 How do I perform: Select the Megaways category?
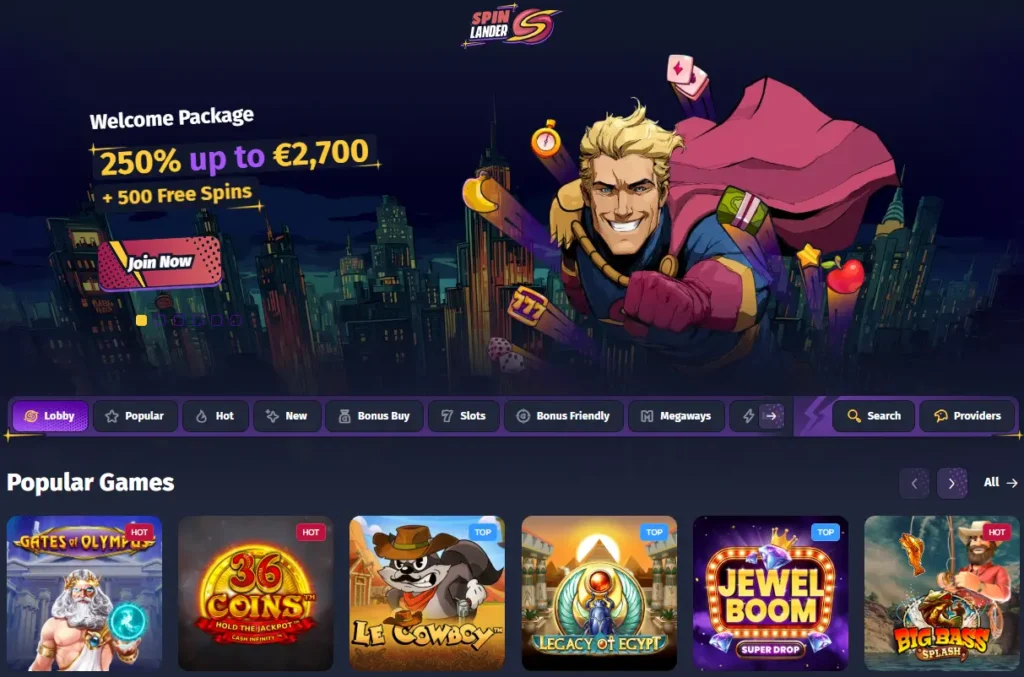pos(676,416)
